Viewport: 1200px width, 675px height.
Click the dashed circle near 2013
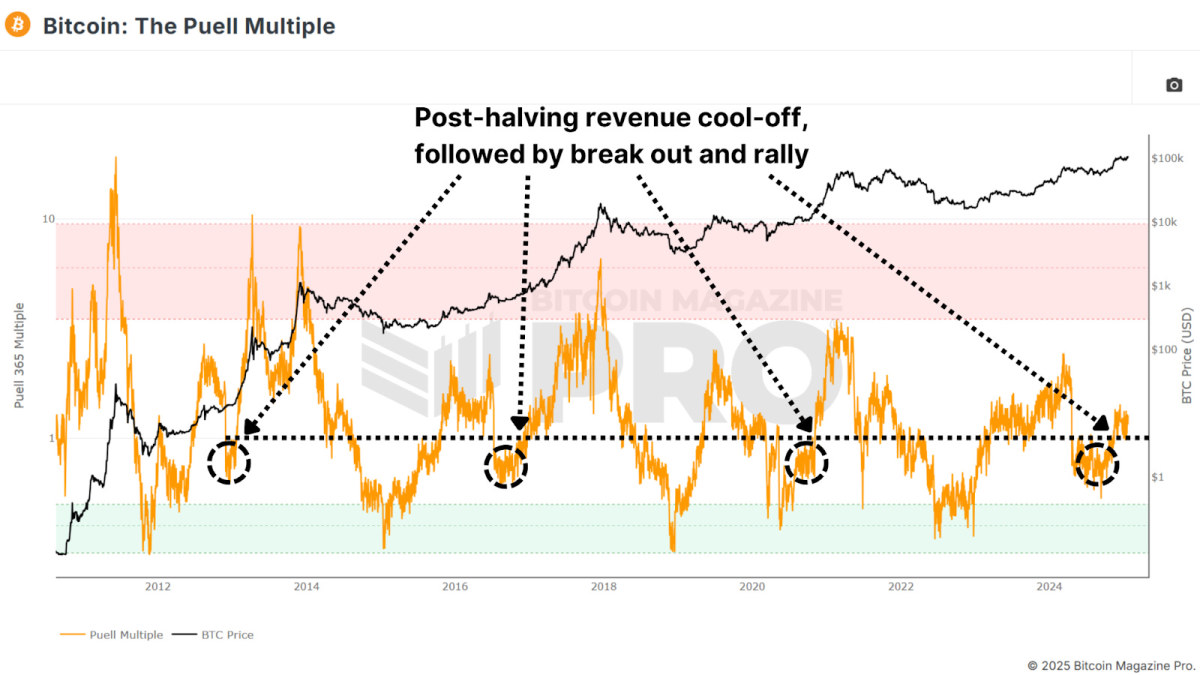click(x=229, y=462)
